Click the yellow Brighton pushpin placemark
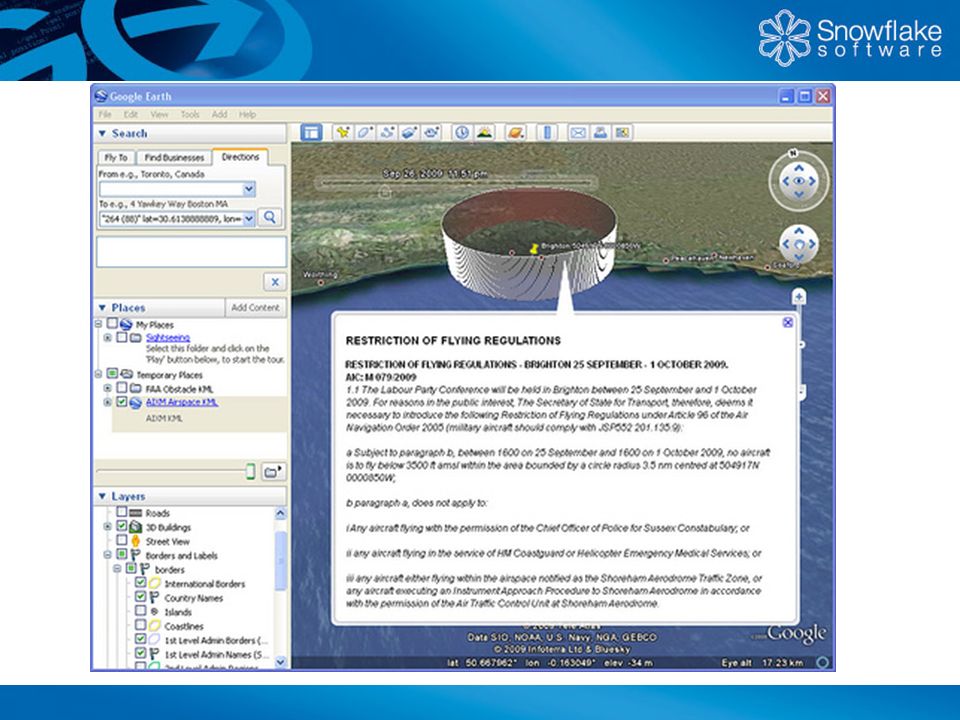Image resolution: width=960 pixels, height=720 pixels. pos(534,249)
